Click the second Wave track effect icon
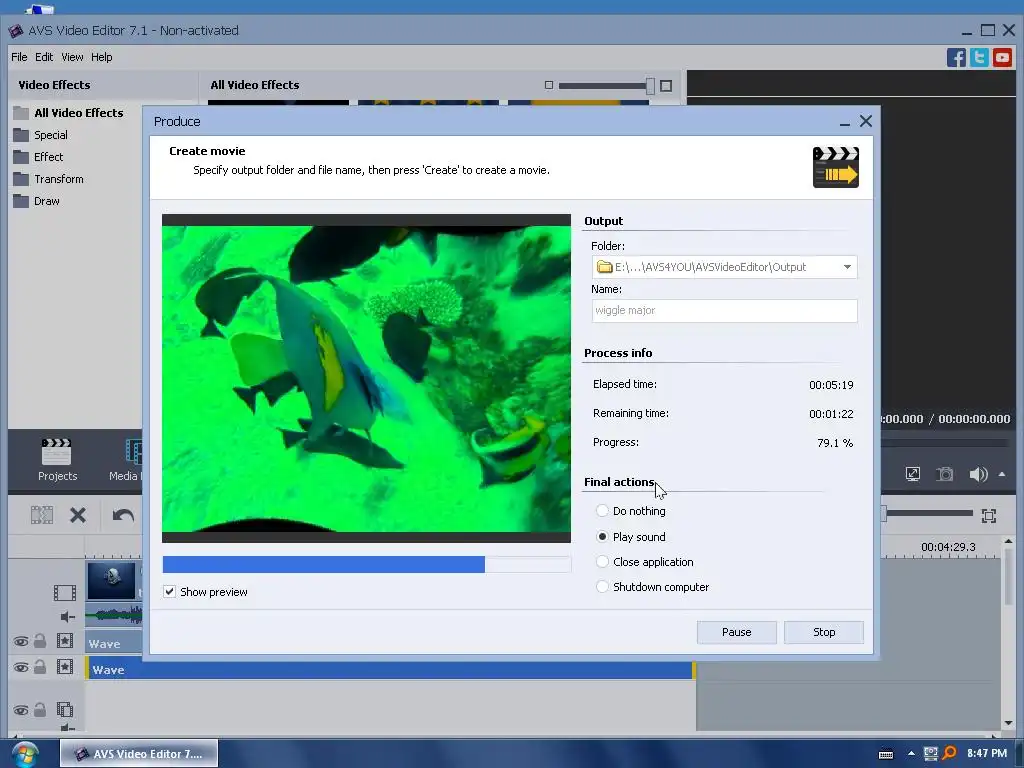 coord(65,667)
